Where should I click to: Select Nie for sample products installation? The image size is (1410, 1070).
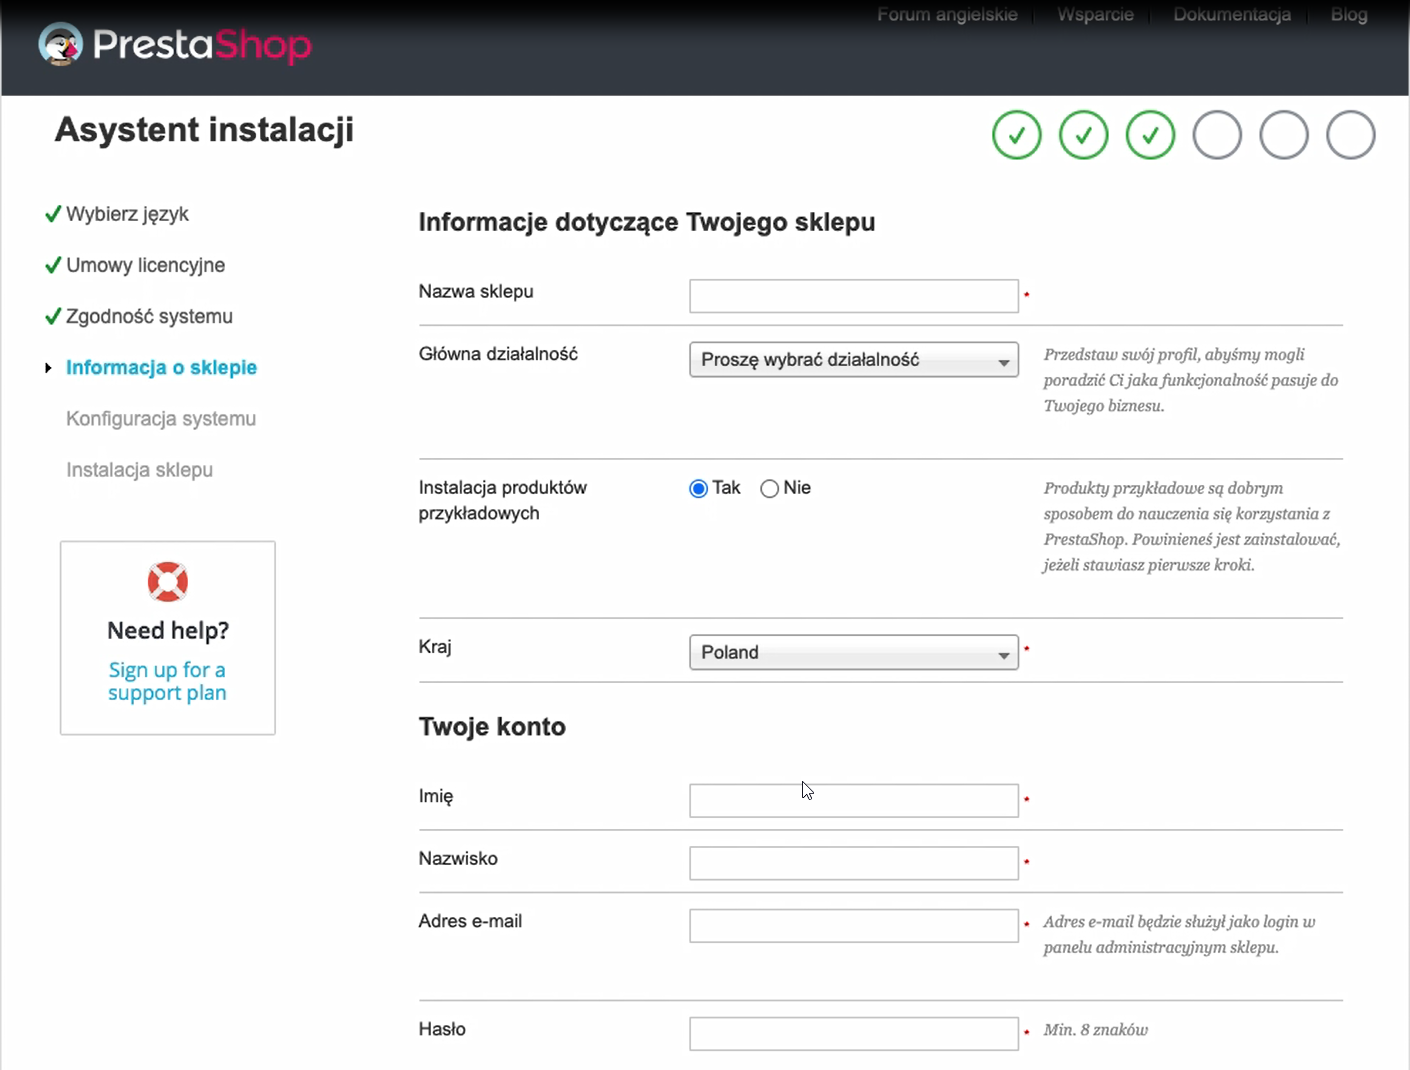[769, 489]
